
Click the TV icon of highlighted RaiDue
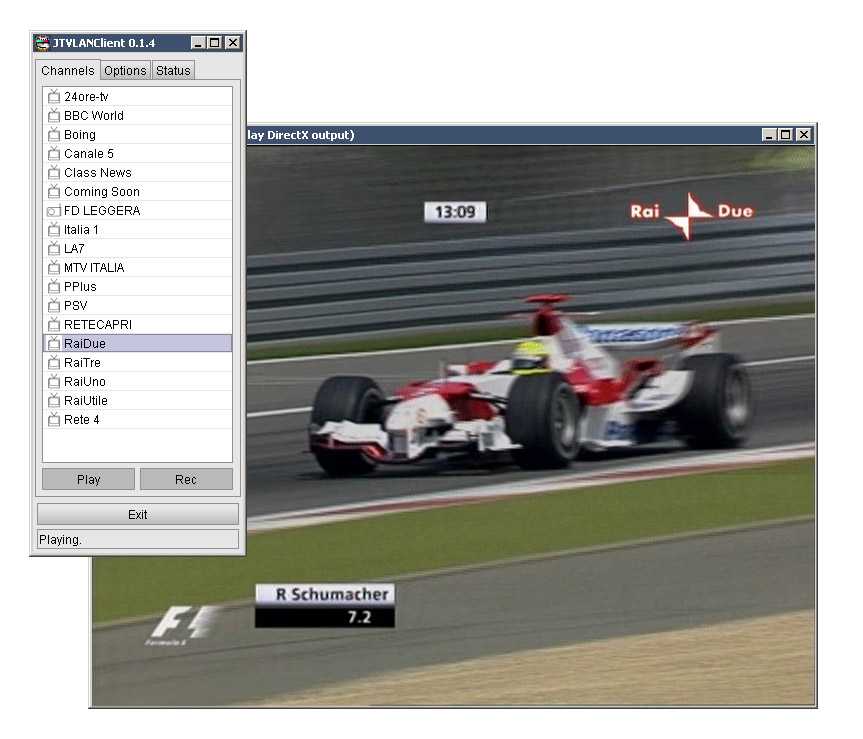(x=53, y=343)
